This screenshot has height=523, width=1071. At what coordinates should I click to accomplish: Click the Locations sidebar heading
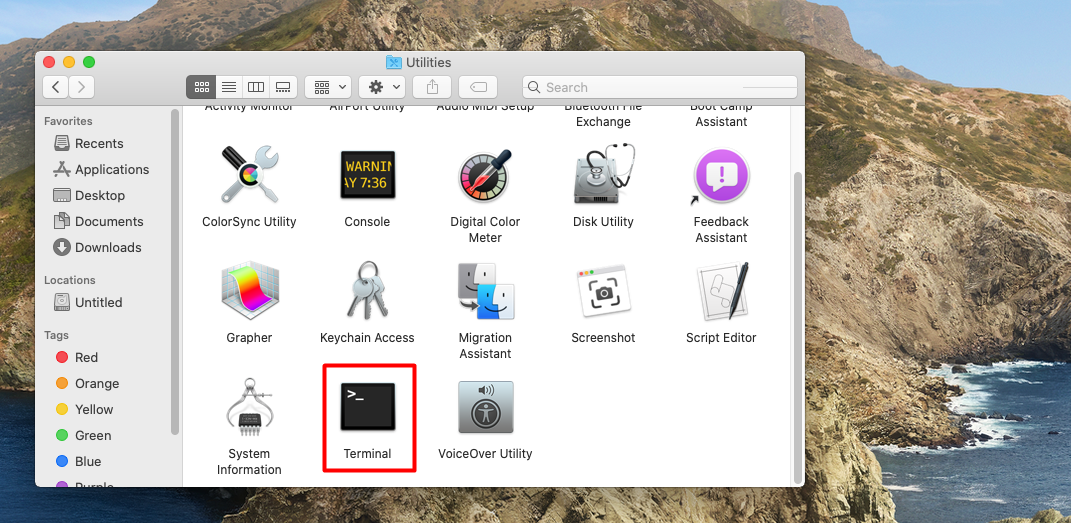(70, 280)
